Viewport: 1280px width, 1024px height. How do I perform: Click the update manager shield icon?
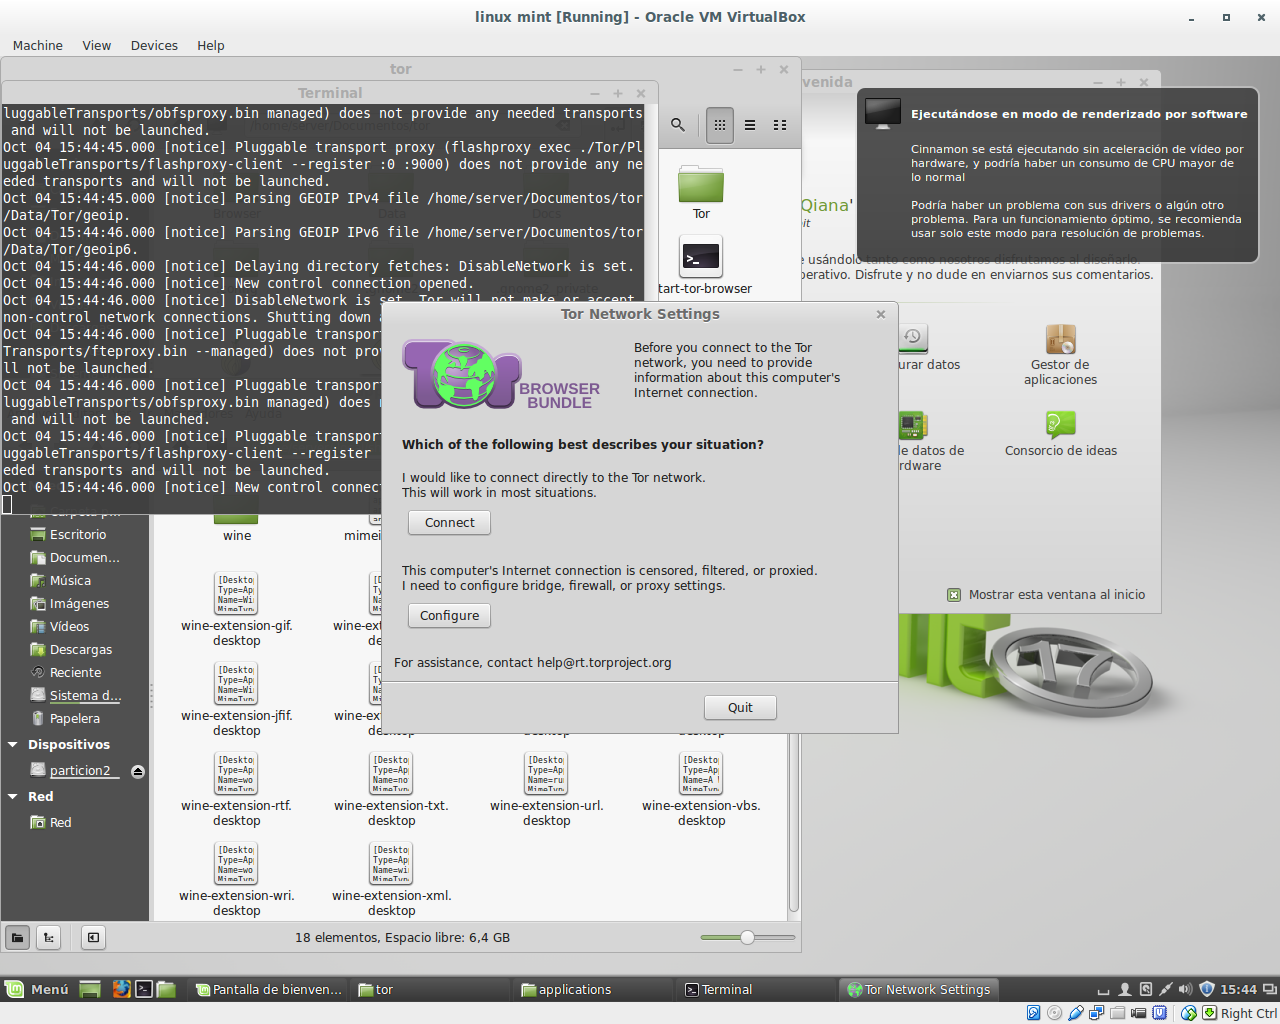coord(1206,989)
